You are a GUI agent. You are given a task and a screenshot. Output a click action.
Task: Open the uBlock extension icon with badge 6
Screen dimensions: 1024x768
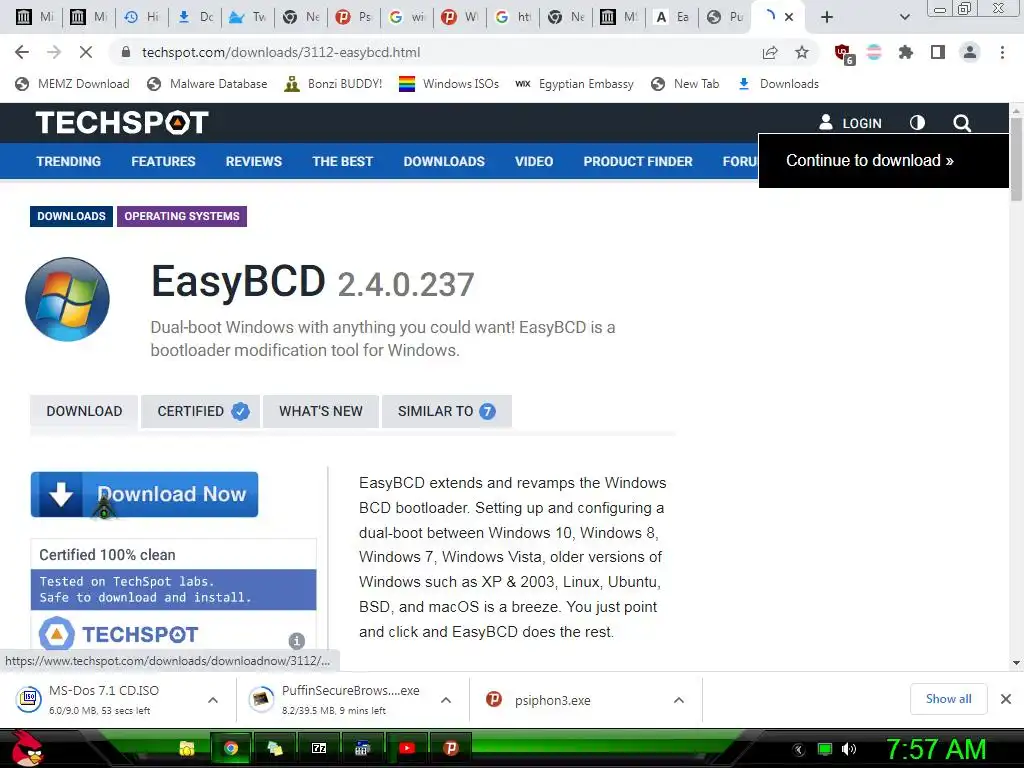click(x=844, y=54)
